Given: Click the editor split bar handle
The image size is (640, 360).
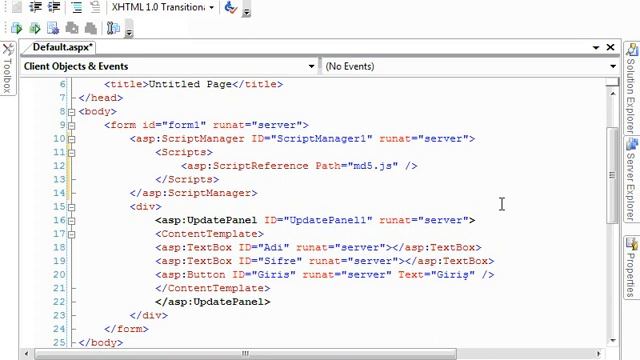Looking at the screenshot, I should [x=613, y=82].
